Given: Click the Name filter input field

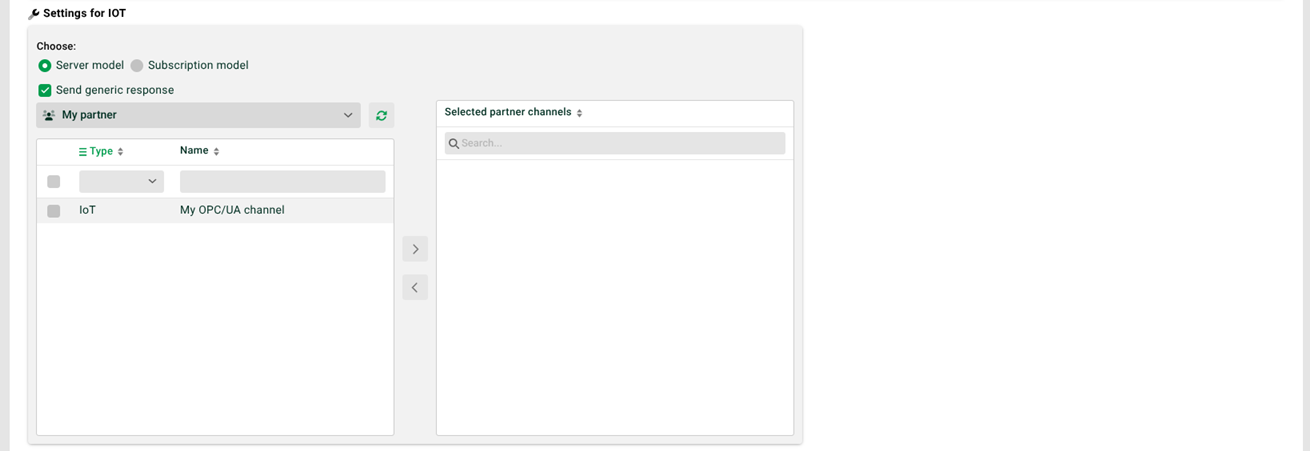Looking at the screenshot, I should point(282,181).
